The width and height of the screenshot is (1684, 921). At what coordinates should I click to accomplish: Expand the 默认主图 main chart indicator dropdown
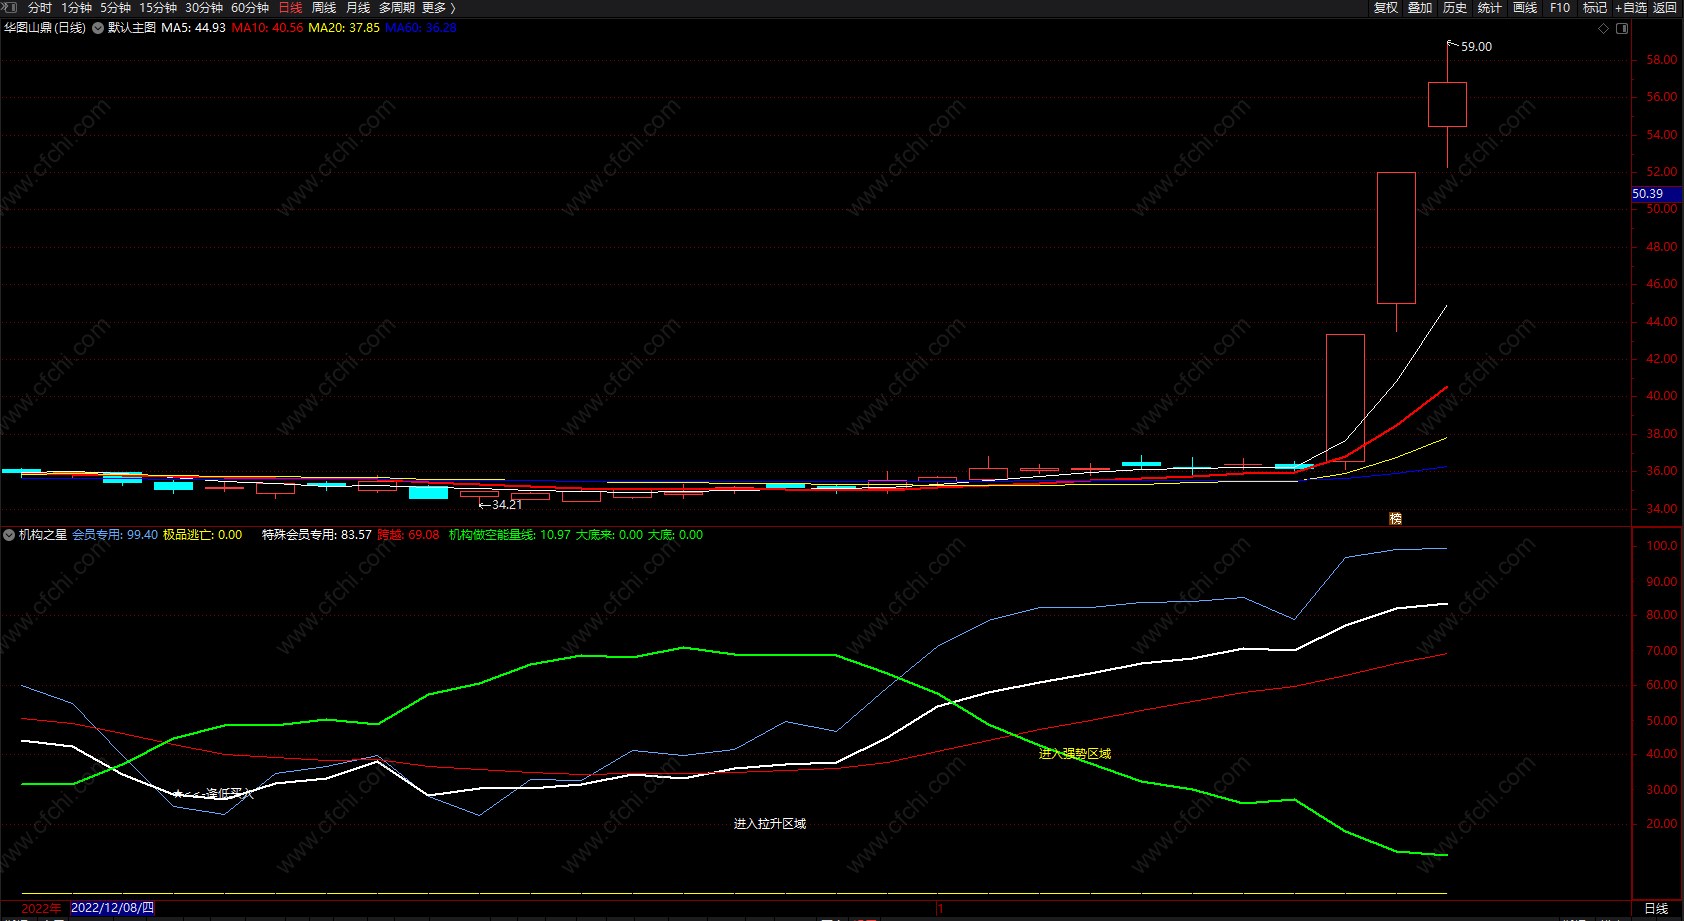coord(98,28)
